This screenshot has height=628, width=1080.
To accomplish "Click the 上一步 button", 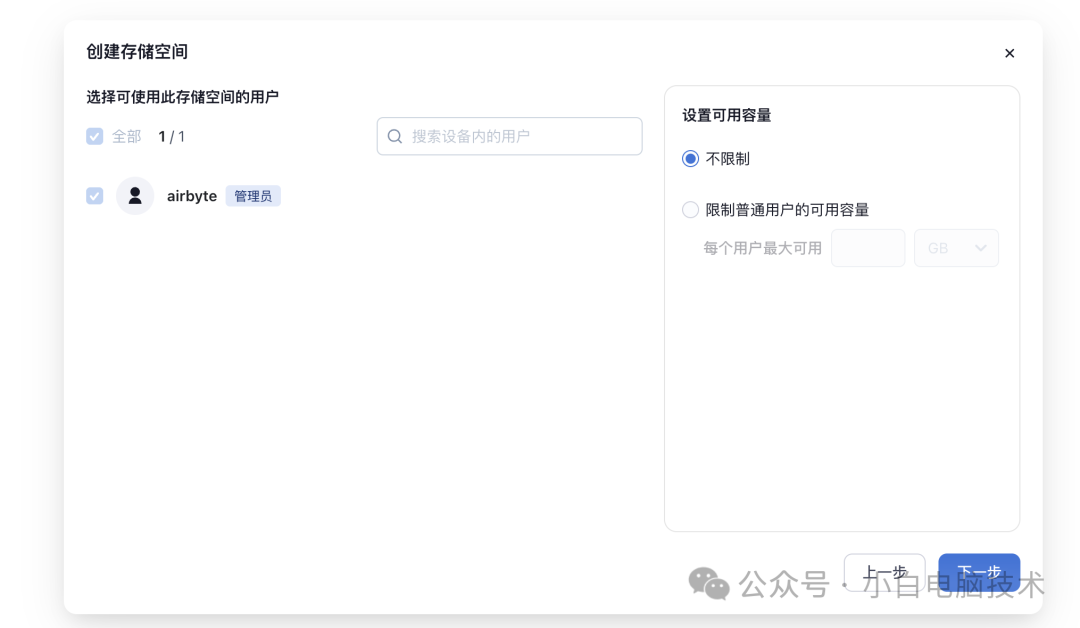I will 884,572.
